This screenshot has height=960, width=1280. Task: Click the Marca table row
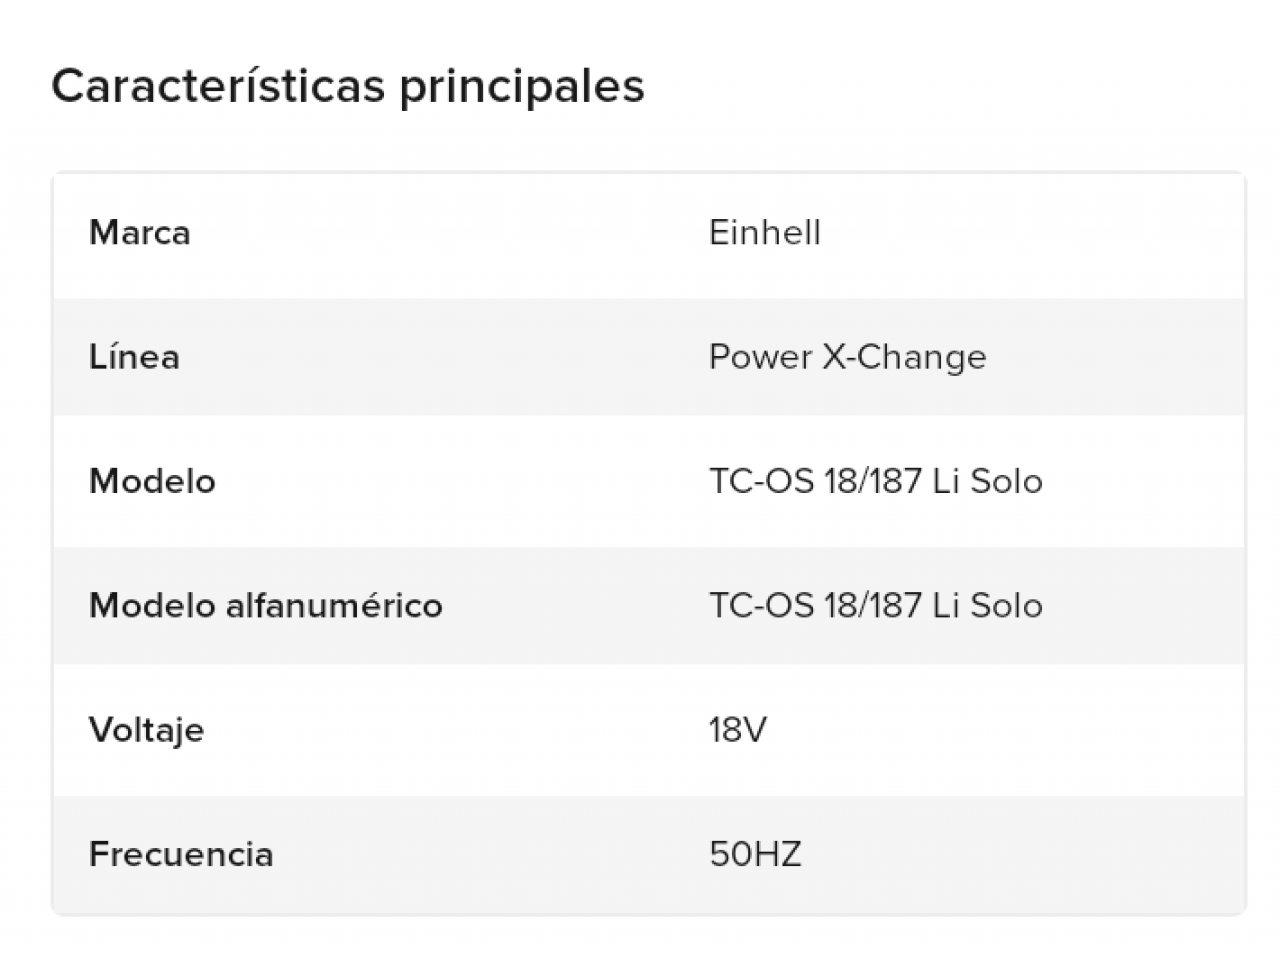tap(649, 236)
